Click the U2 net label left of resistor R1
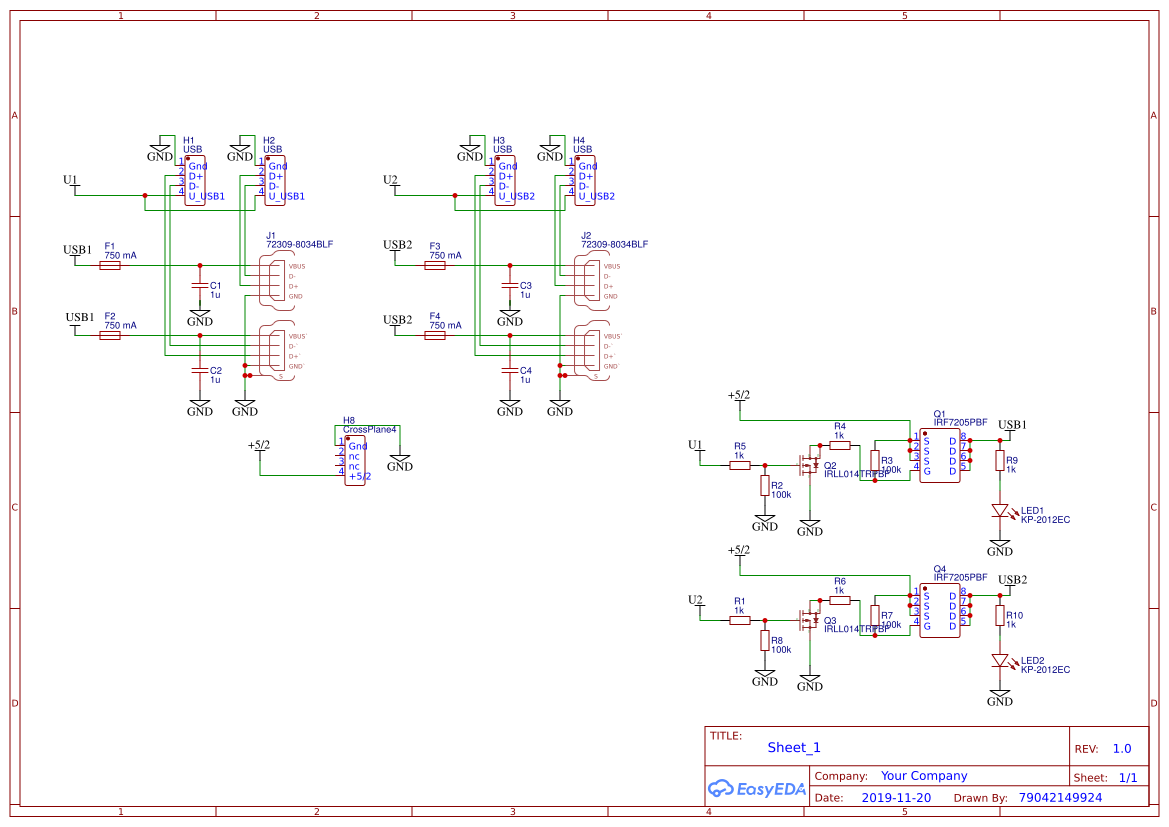This screenshot has width=1169, height=827. [695, 600]
